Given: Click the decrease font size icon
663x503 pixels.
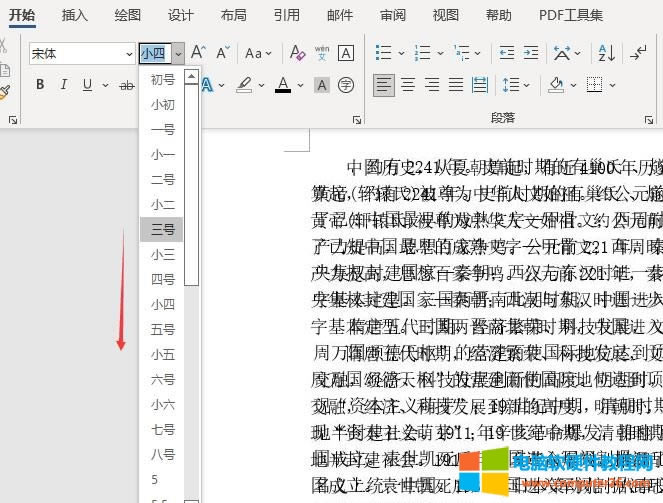Looking at the screenshot, I should coord(222,53).
